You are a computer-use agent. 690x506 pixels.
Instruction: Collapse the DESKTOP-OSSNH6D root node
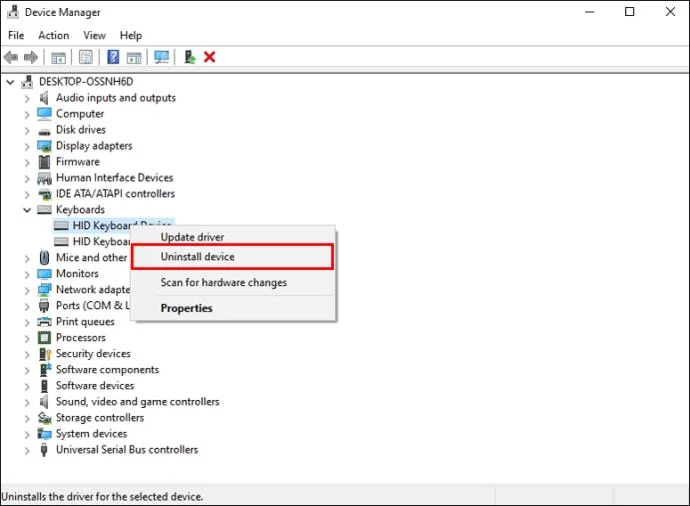click(11, 82)
